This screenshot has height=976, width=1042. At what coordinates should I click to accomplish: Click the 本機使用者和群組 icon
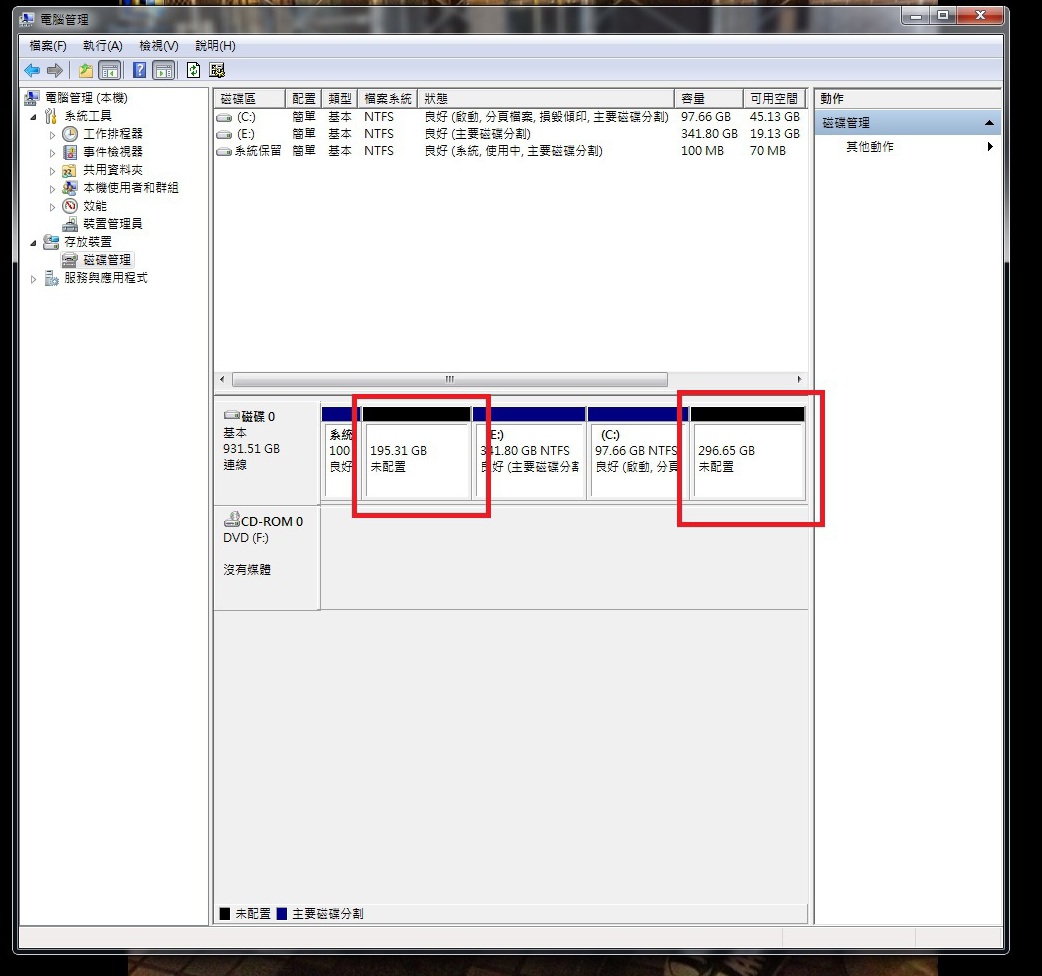[70, 188]
